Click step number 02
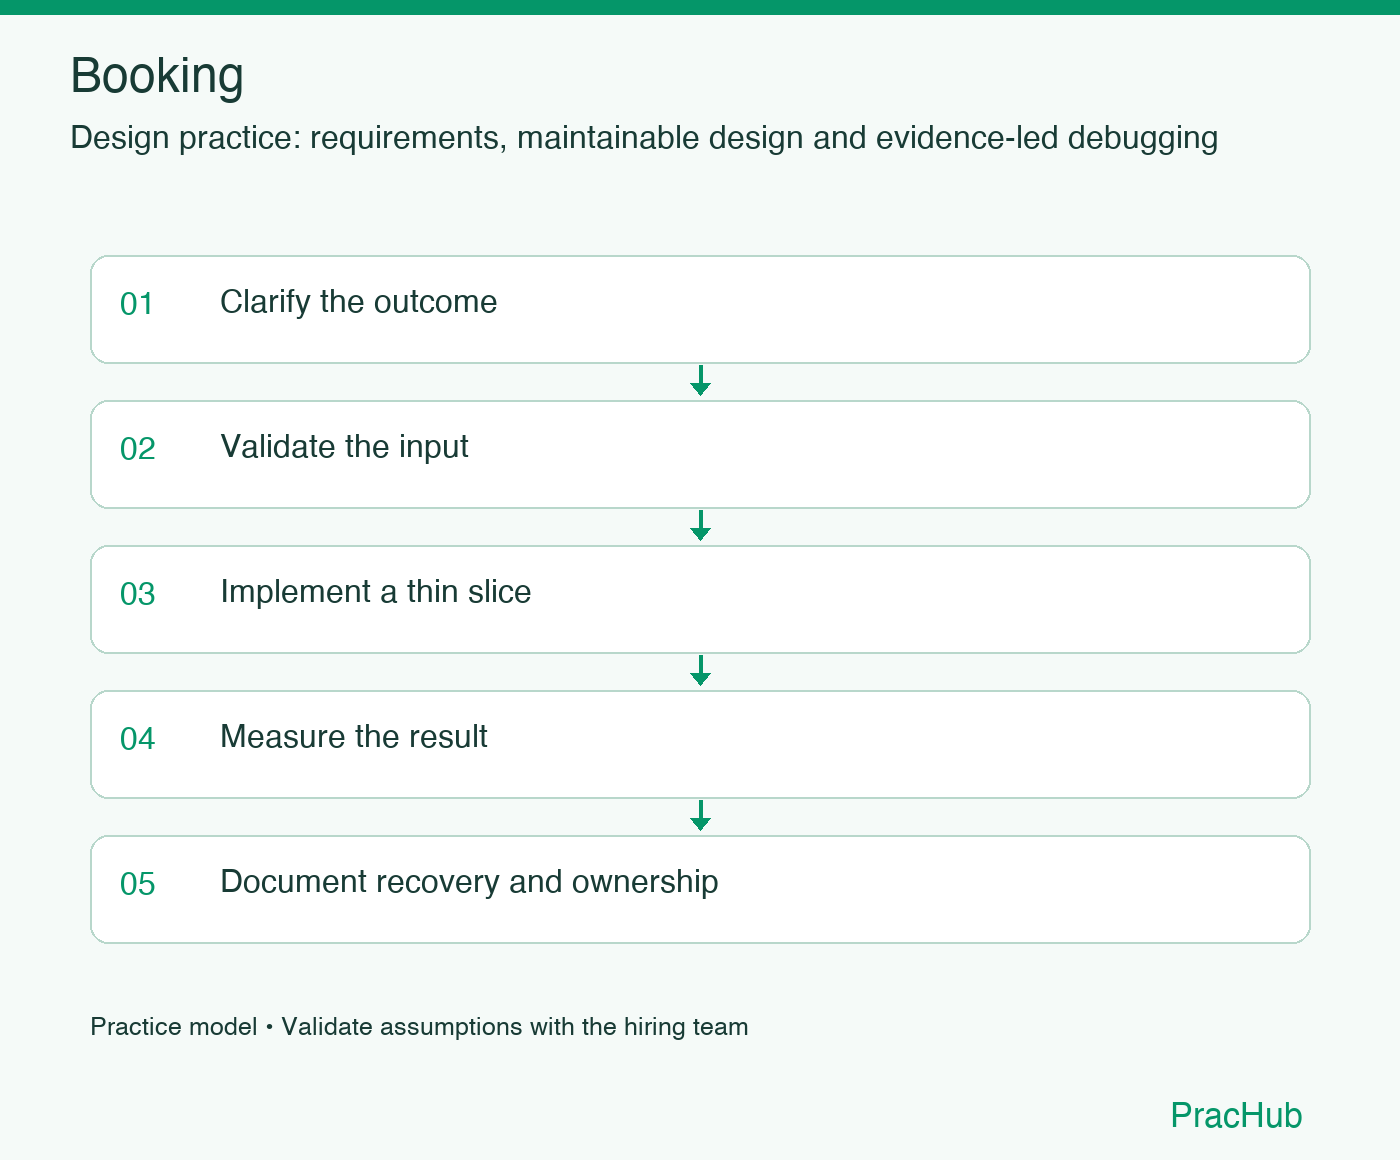Viewport: 1400px width, 1160px height. coord(138,449)
